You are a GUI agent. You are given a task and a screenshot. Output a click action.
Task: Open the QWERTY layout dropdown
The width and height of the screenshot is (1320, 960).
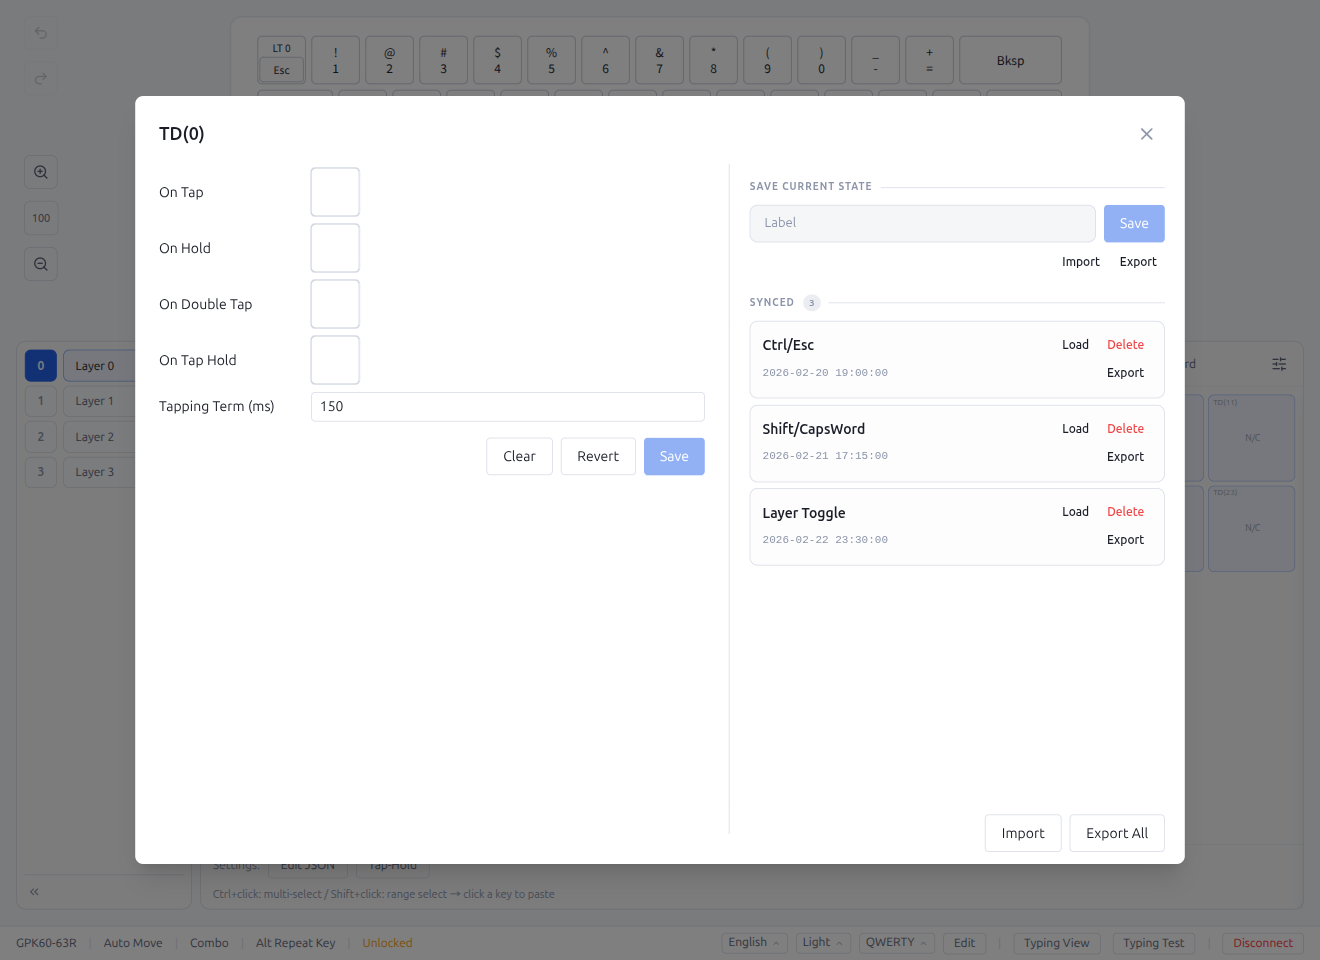[x=897, y=943]
